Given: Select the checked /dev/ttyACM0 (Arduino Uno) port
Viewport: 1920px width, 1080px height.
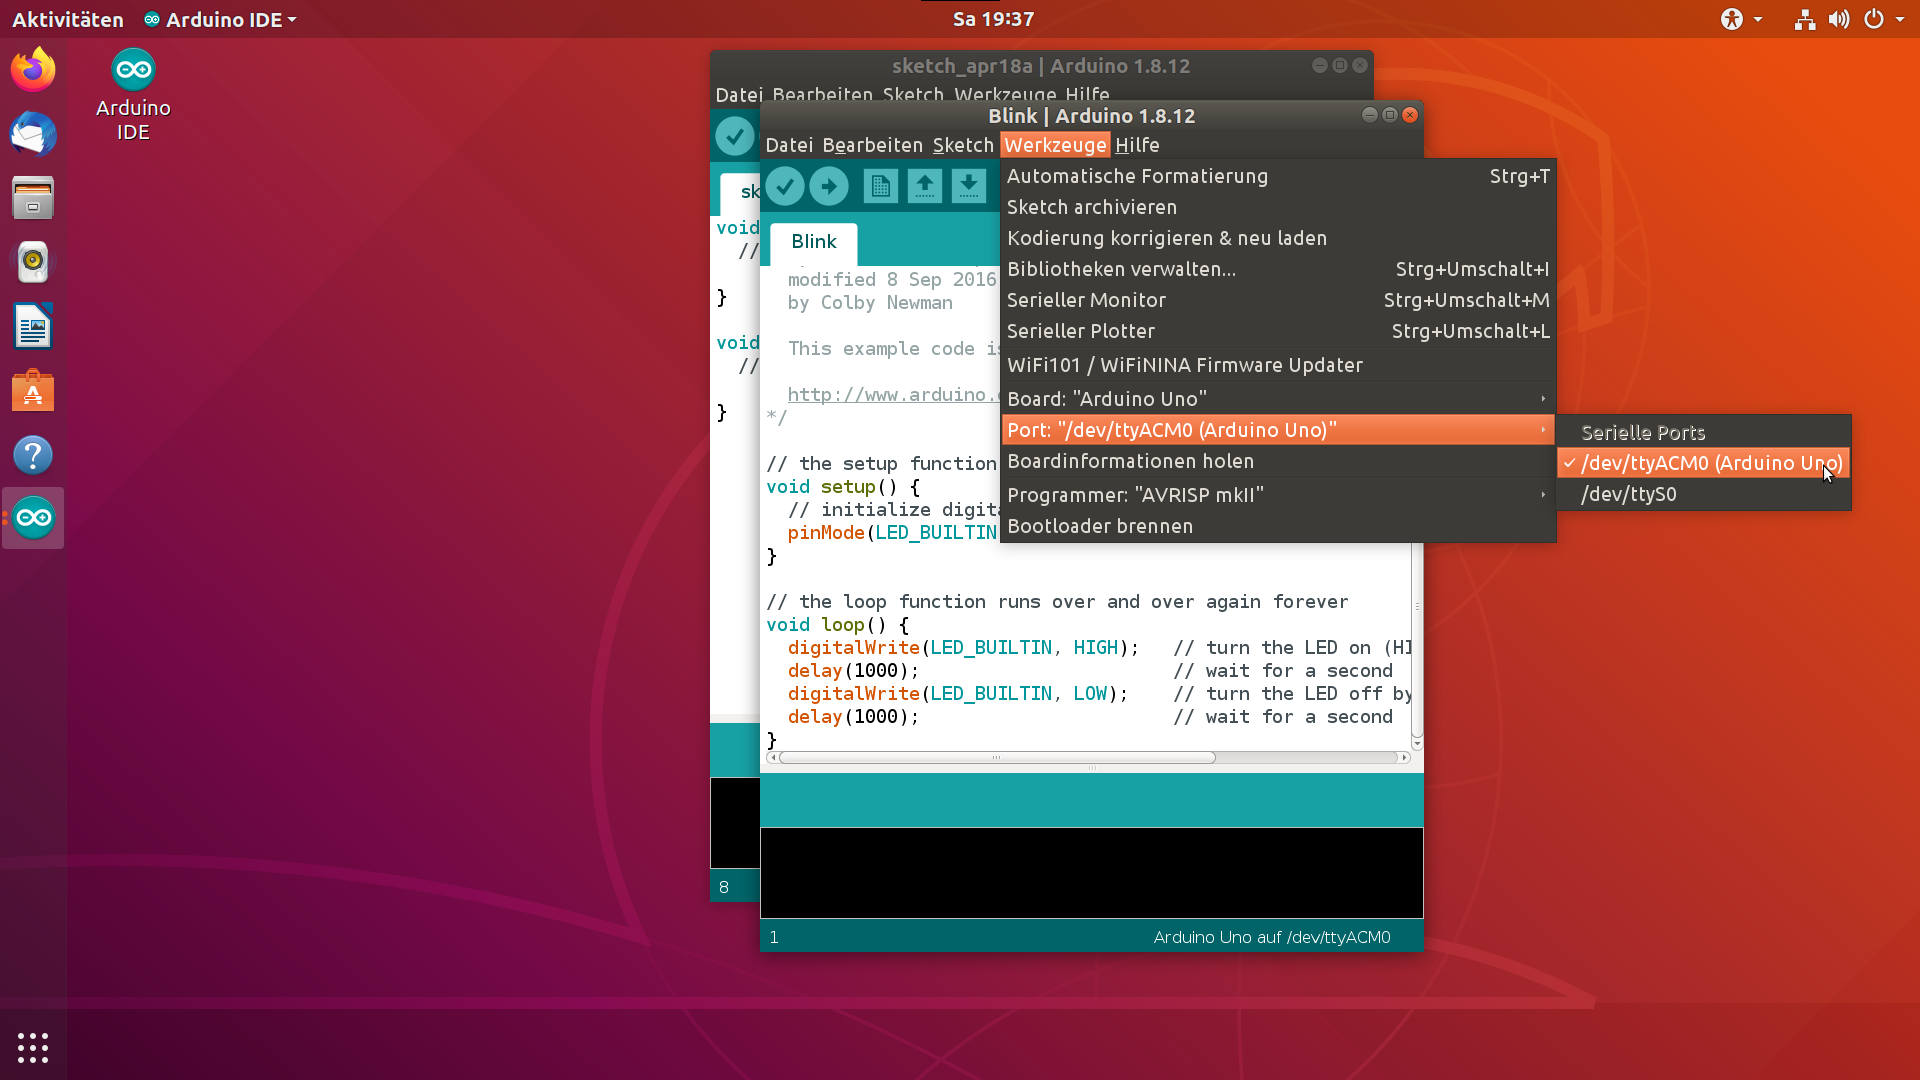Looking at the screenshot, I should pos(1703,463).
